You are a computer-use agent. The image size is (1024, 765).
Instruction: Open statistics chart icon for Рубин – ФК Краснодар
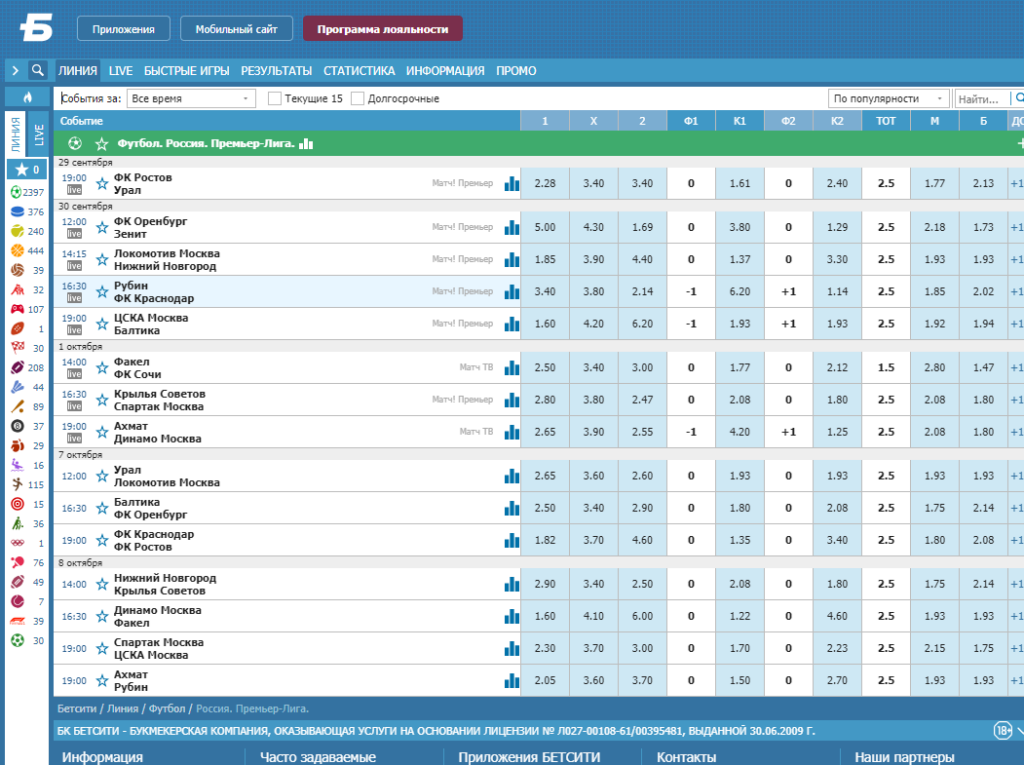tap(512, 291)
